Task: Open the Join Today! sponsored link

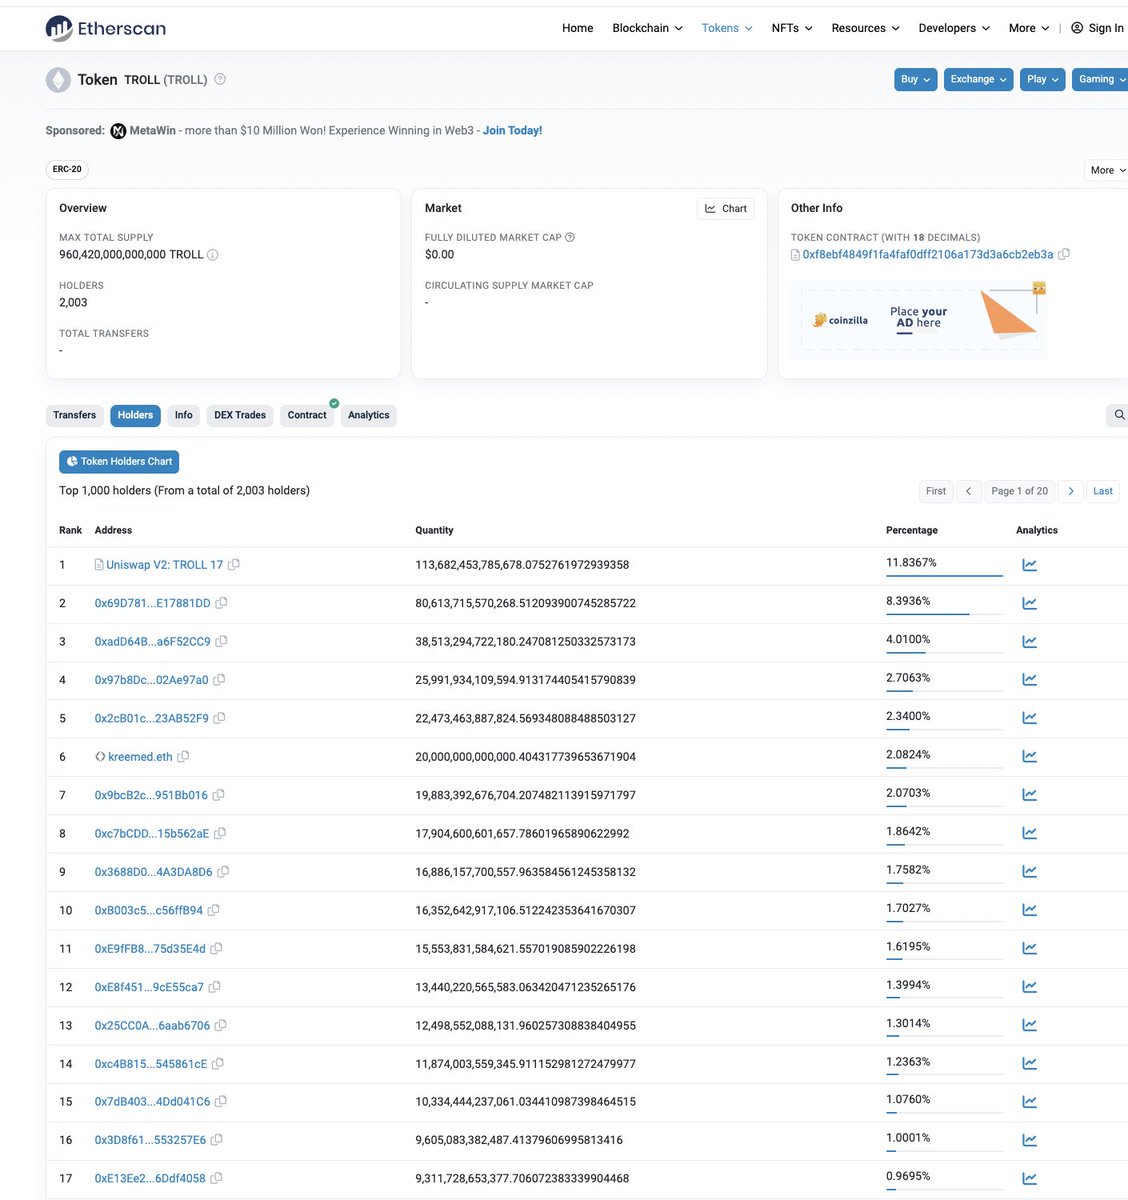Action: point(512,130)
